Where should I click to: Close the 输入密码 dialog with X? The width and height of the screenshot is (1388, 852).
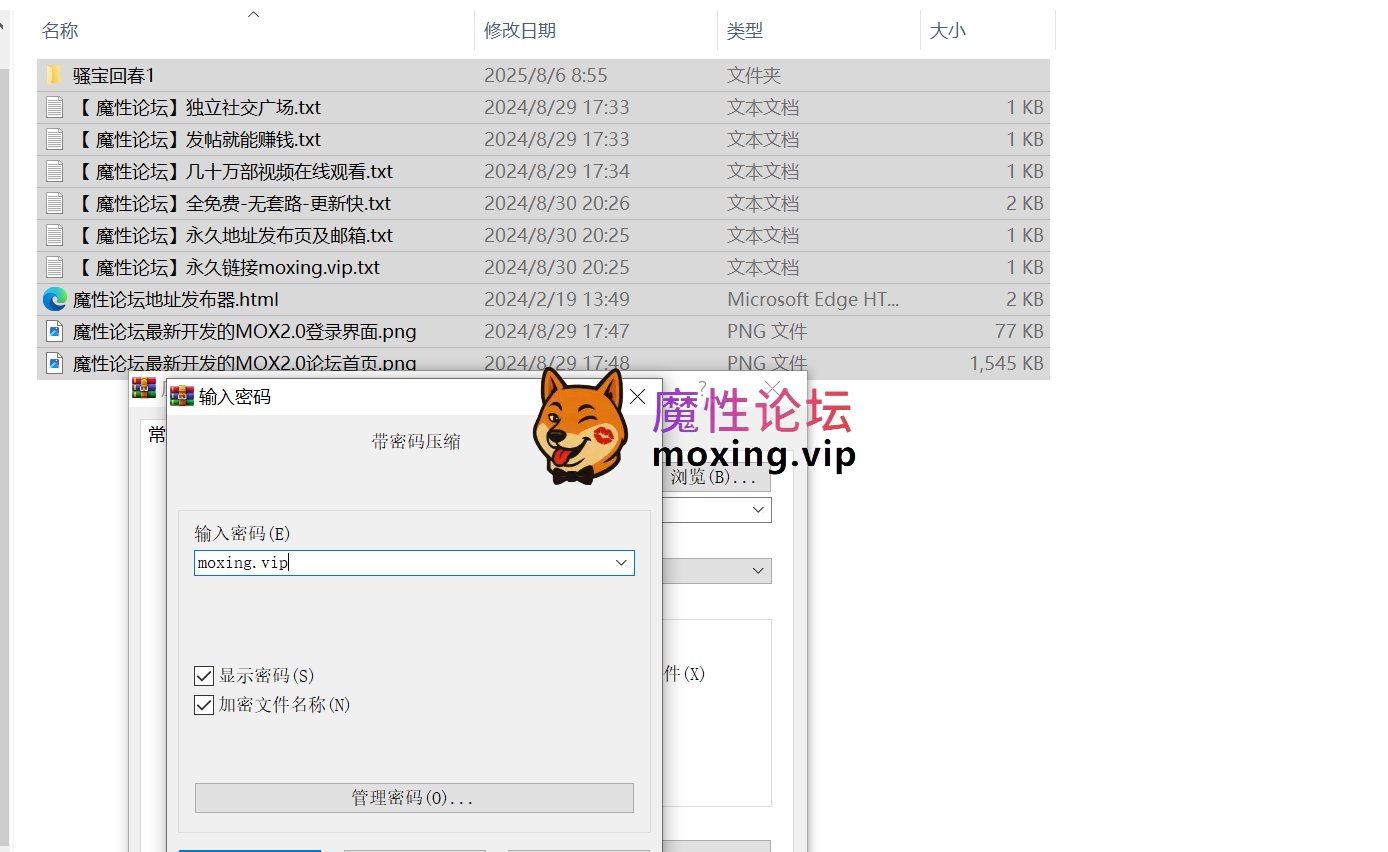(637, 397)
